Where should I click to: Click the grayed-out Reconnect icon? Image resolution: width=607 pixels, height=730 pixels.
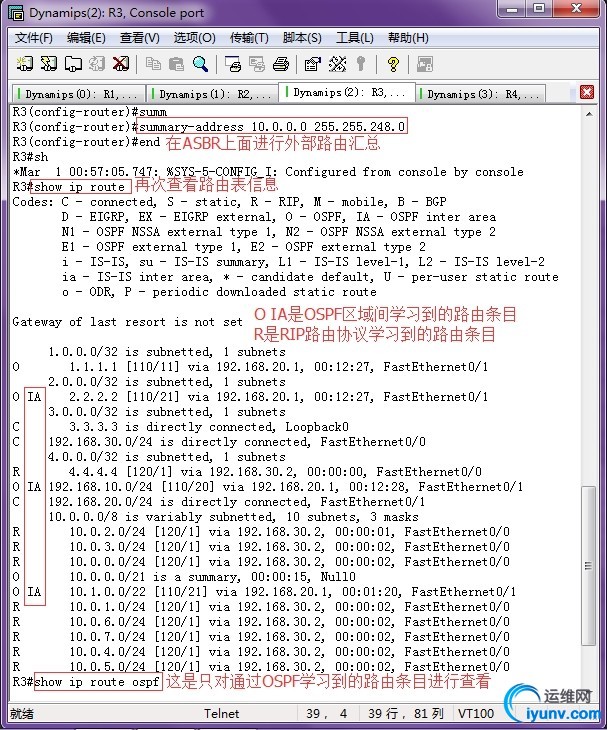pos(97,64)
